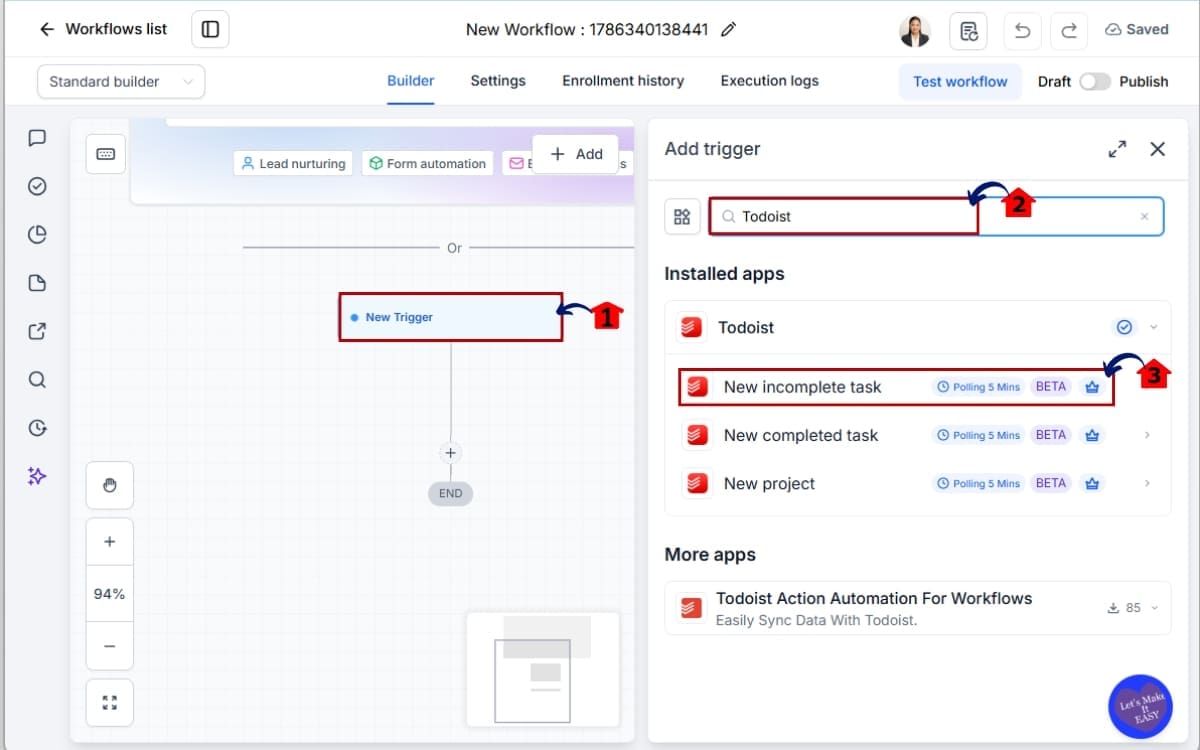Clear the search text
1200x750 pixels.
1144,217
